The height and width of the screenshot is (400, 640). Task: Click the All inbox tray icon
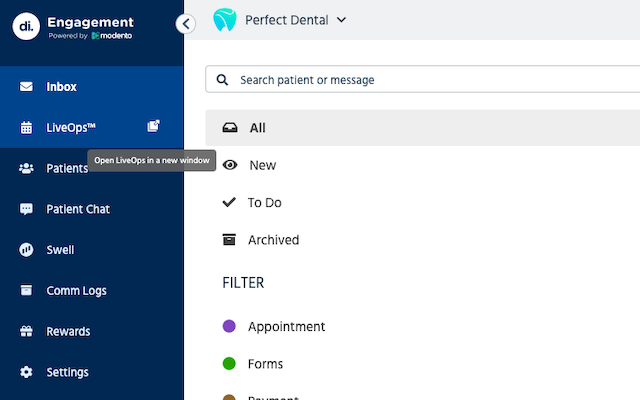click(230, 128)
